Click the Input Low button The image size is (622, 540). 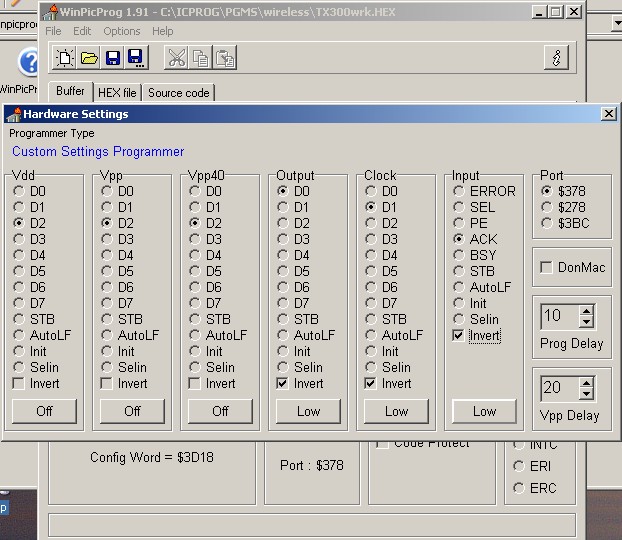coord(485,411)
